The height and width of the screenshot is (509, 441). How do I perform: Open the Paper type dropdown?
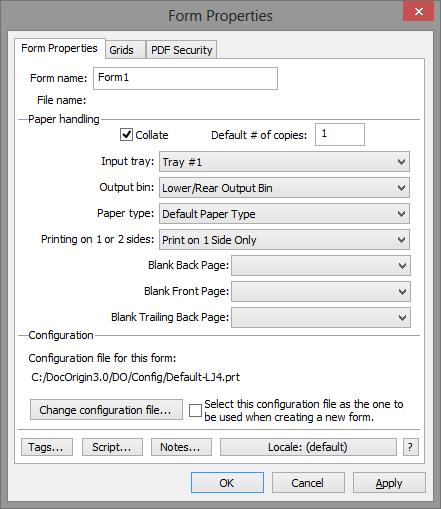point(284,214)
